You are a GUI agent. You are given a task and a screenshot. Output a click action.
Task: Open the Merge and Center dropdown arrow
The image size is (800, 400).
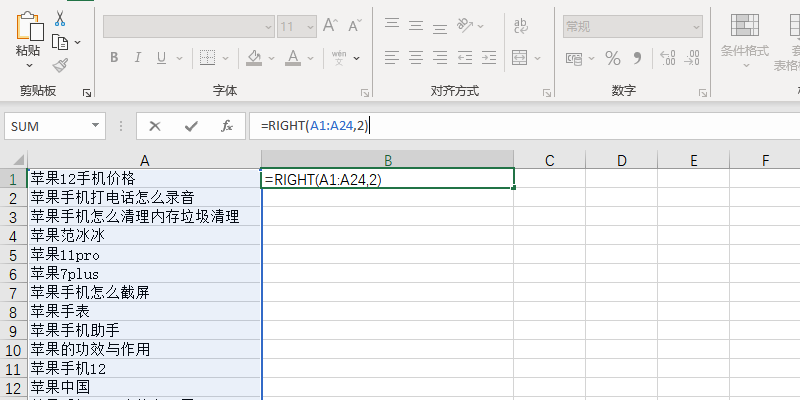click(537, 58)
